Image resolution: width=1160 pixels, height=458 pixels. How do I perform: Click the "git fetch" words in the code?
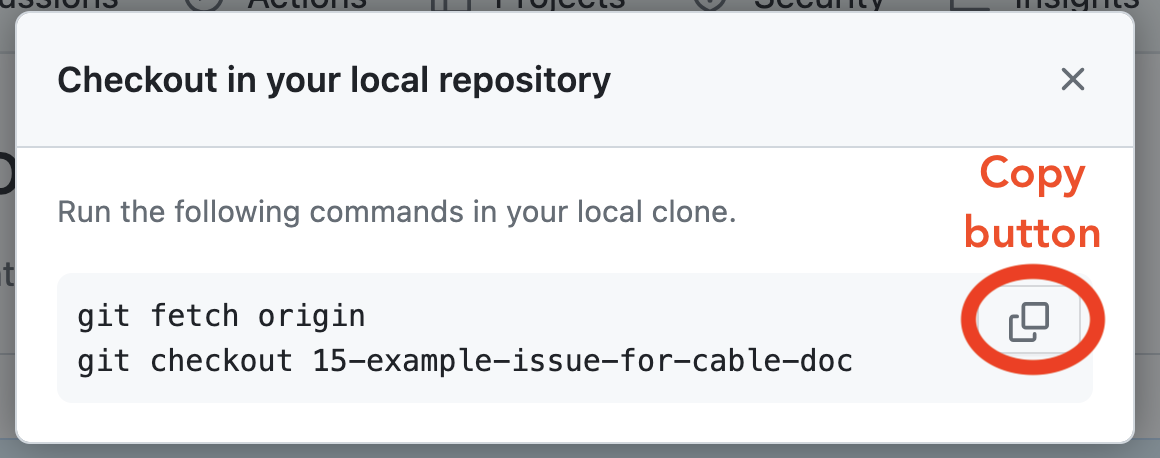[162, 317]
